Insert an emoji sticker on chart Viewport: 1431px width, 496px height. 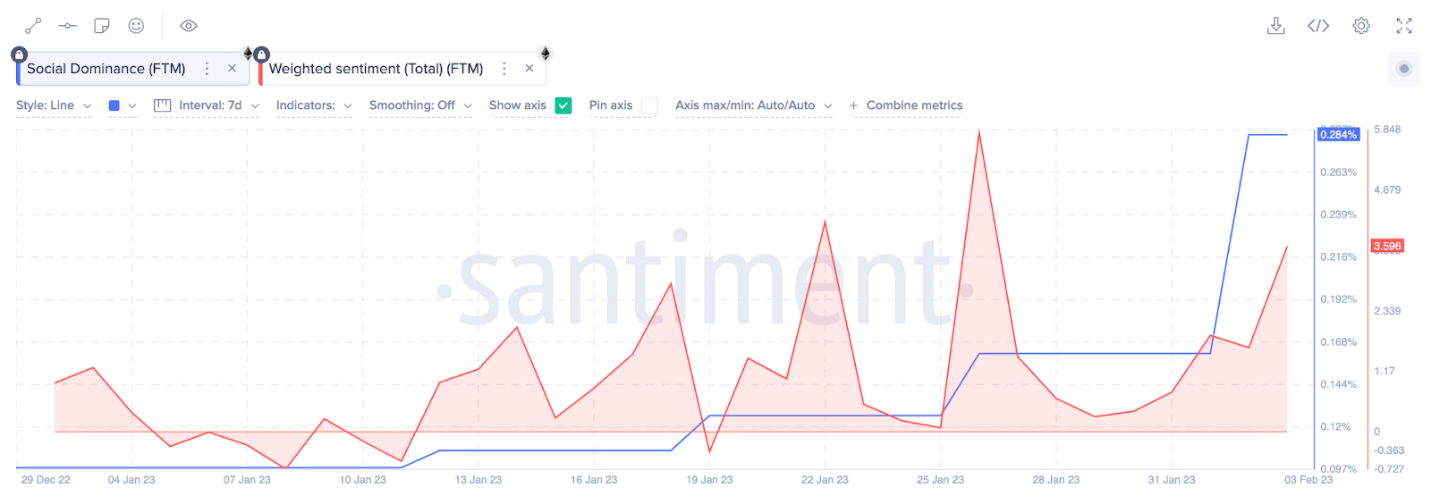(x=136, y=26)
